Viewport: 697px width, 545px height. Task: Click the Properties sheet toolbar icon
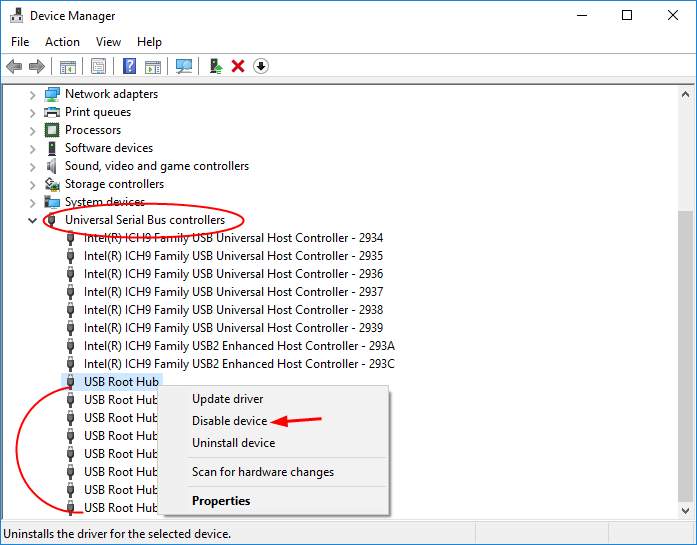98,66
